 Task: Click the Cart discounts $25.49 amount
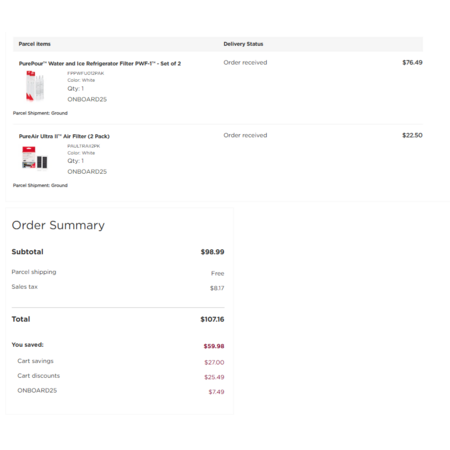[214, 377]
